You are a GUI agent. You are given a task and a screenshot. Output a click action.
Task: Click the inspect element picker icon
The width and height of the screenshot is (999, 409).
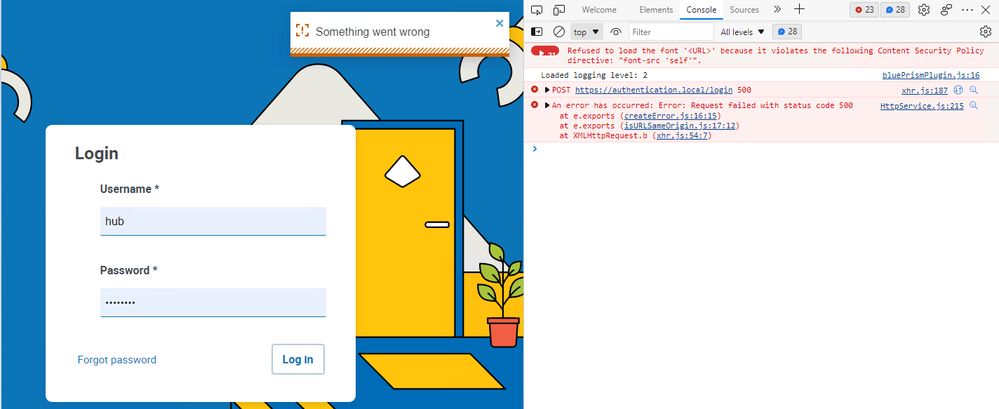click(x=536, y=10)
